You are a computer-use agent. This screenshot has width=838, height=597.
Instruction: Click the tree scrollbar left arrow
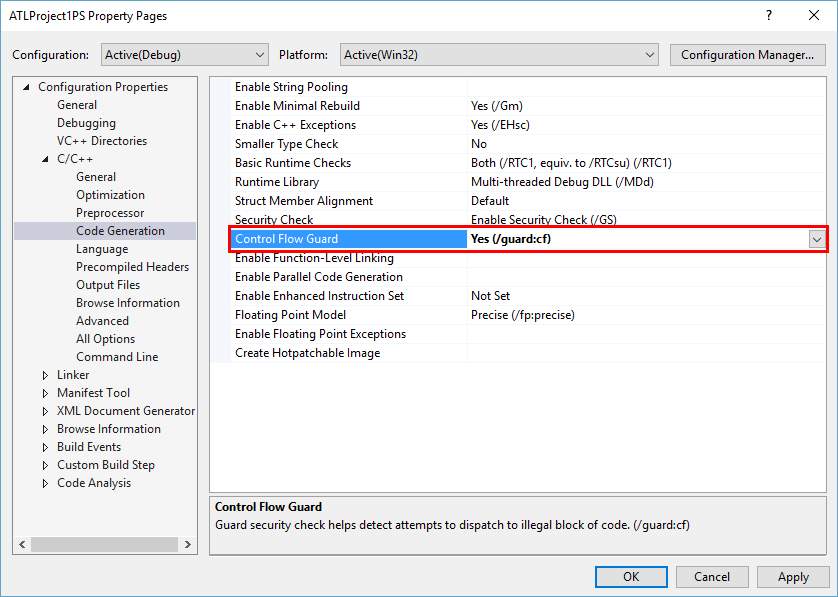[22, 545]
